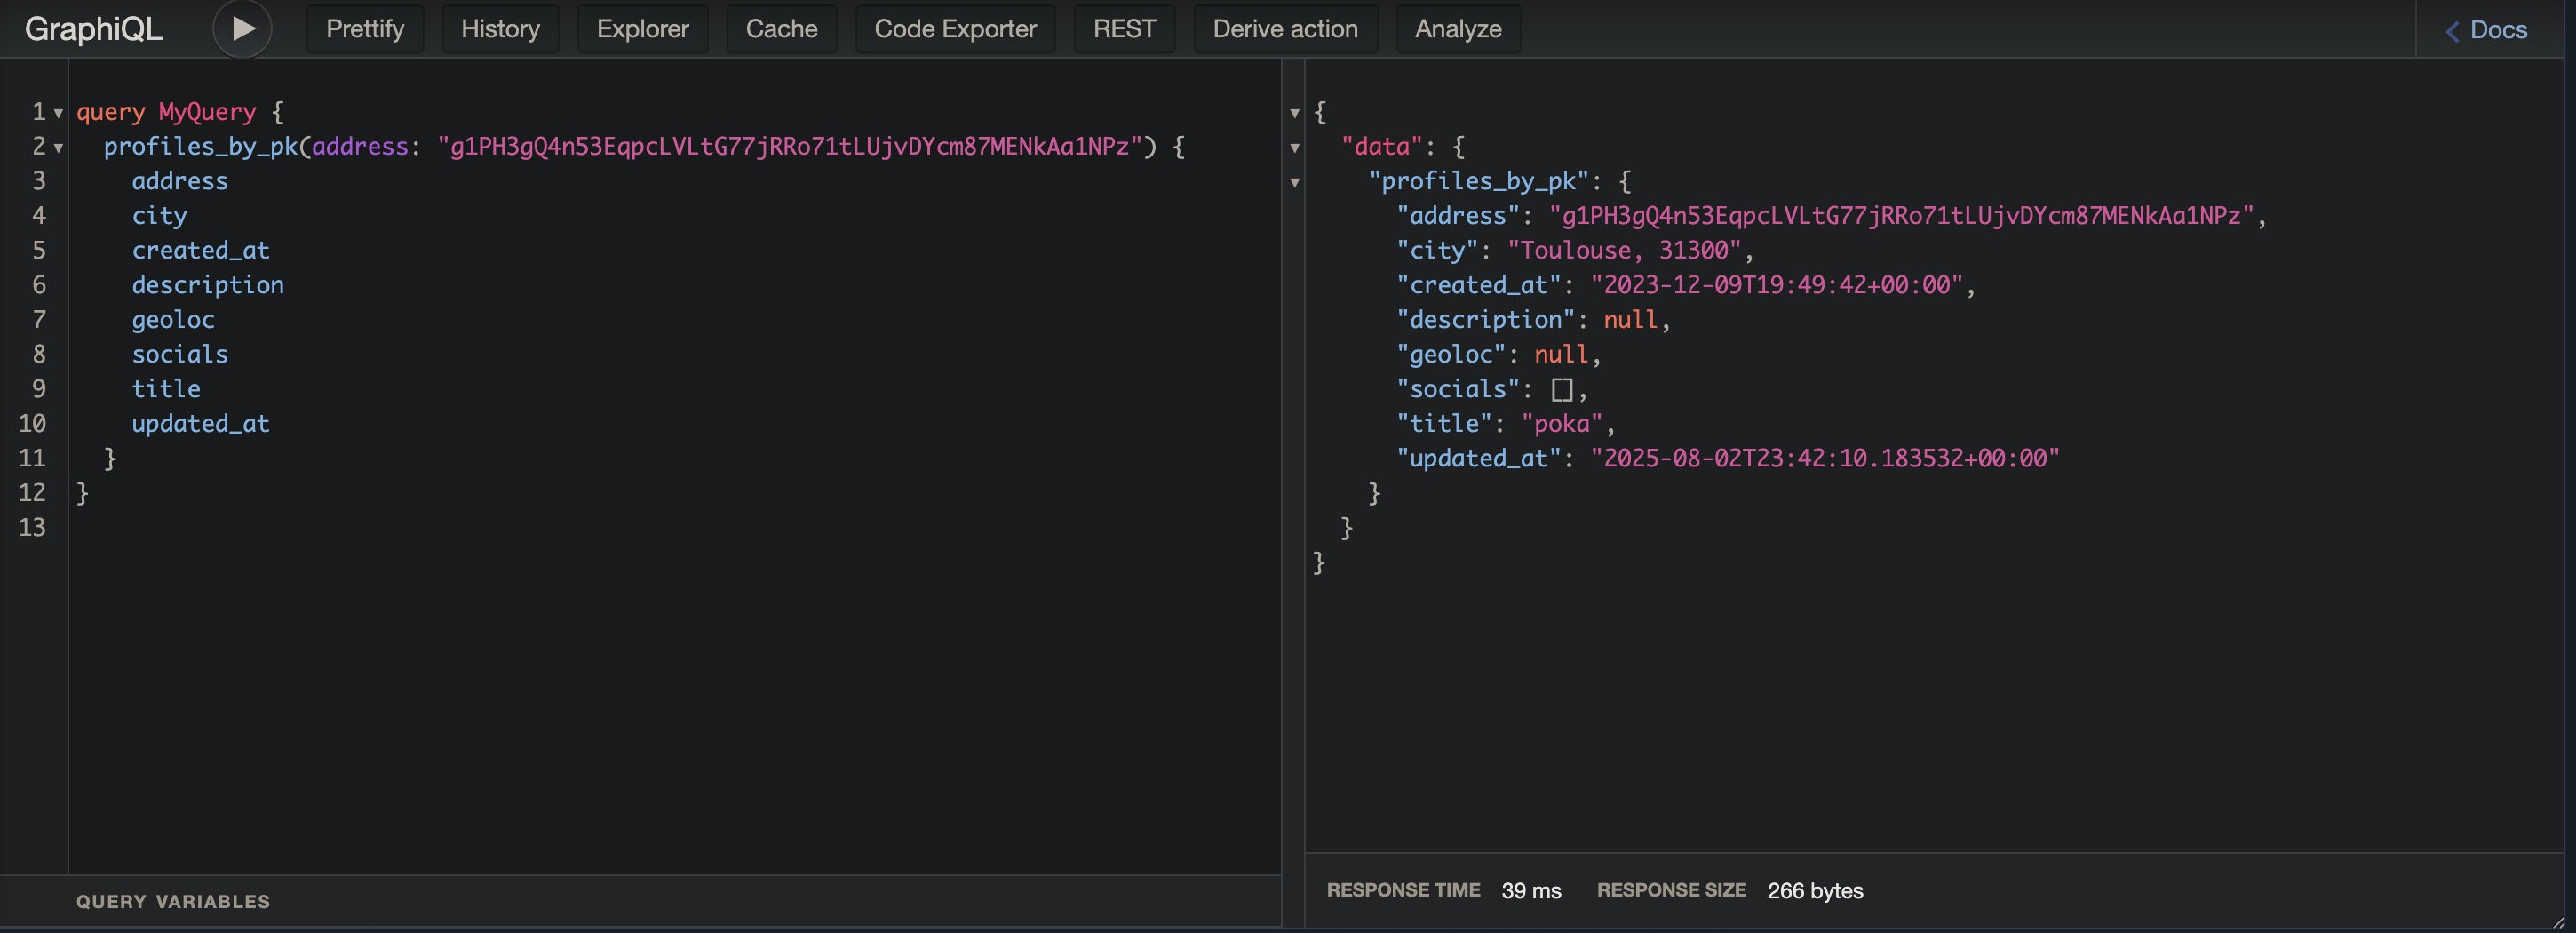2576x933 pixels.
Task: Collapse the "profiles_by_pk" response object
Action: [x=1294, y=182]
